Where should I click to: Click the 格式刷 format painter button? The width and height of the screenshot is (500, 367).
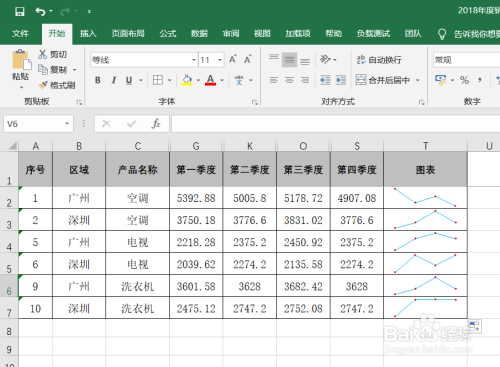point(57,85)
